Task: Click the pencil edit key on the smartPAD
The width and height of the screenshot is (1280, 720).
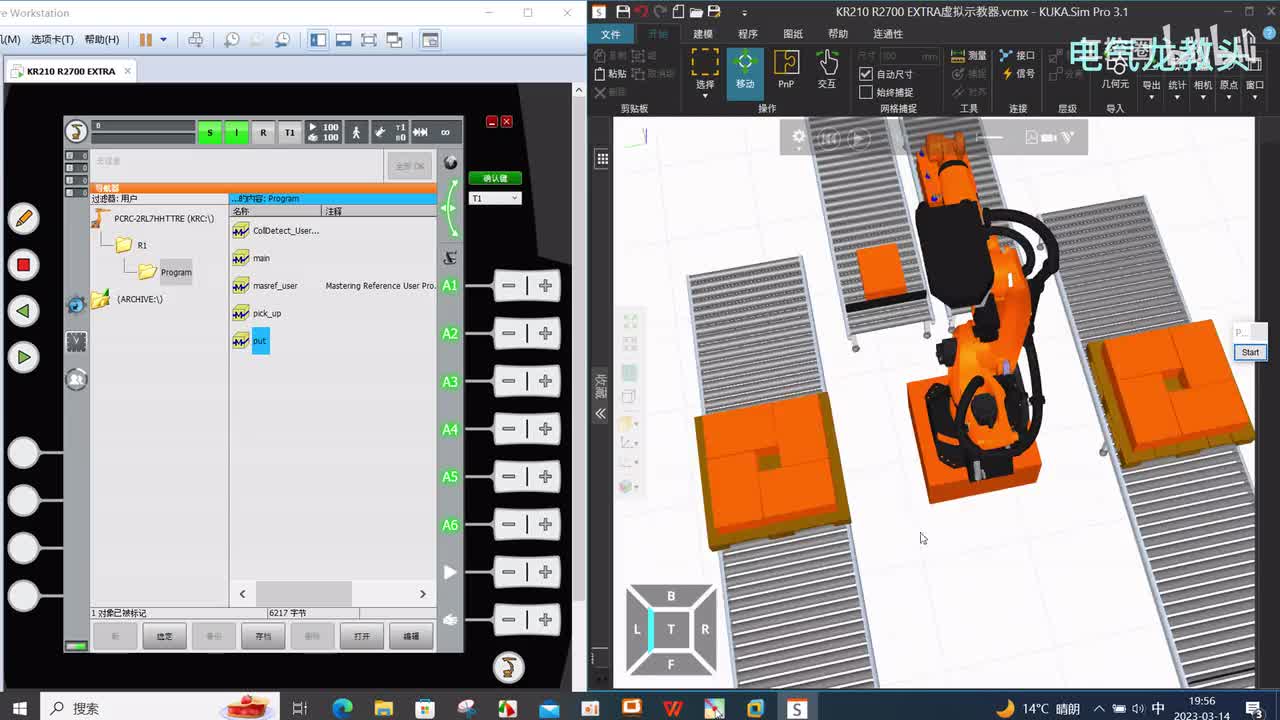Action: (x=23, y=218)
